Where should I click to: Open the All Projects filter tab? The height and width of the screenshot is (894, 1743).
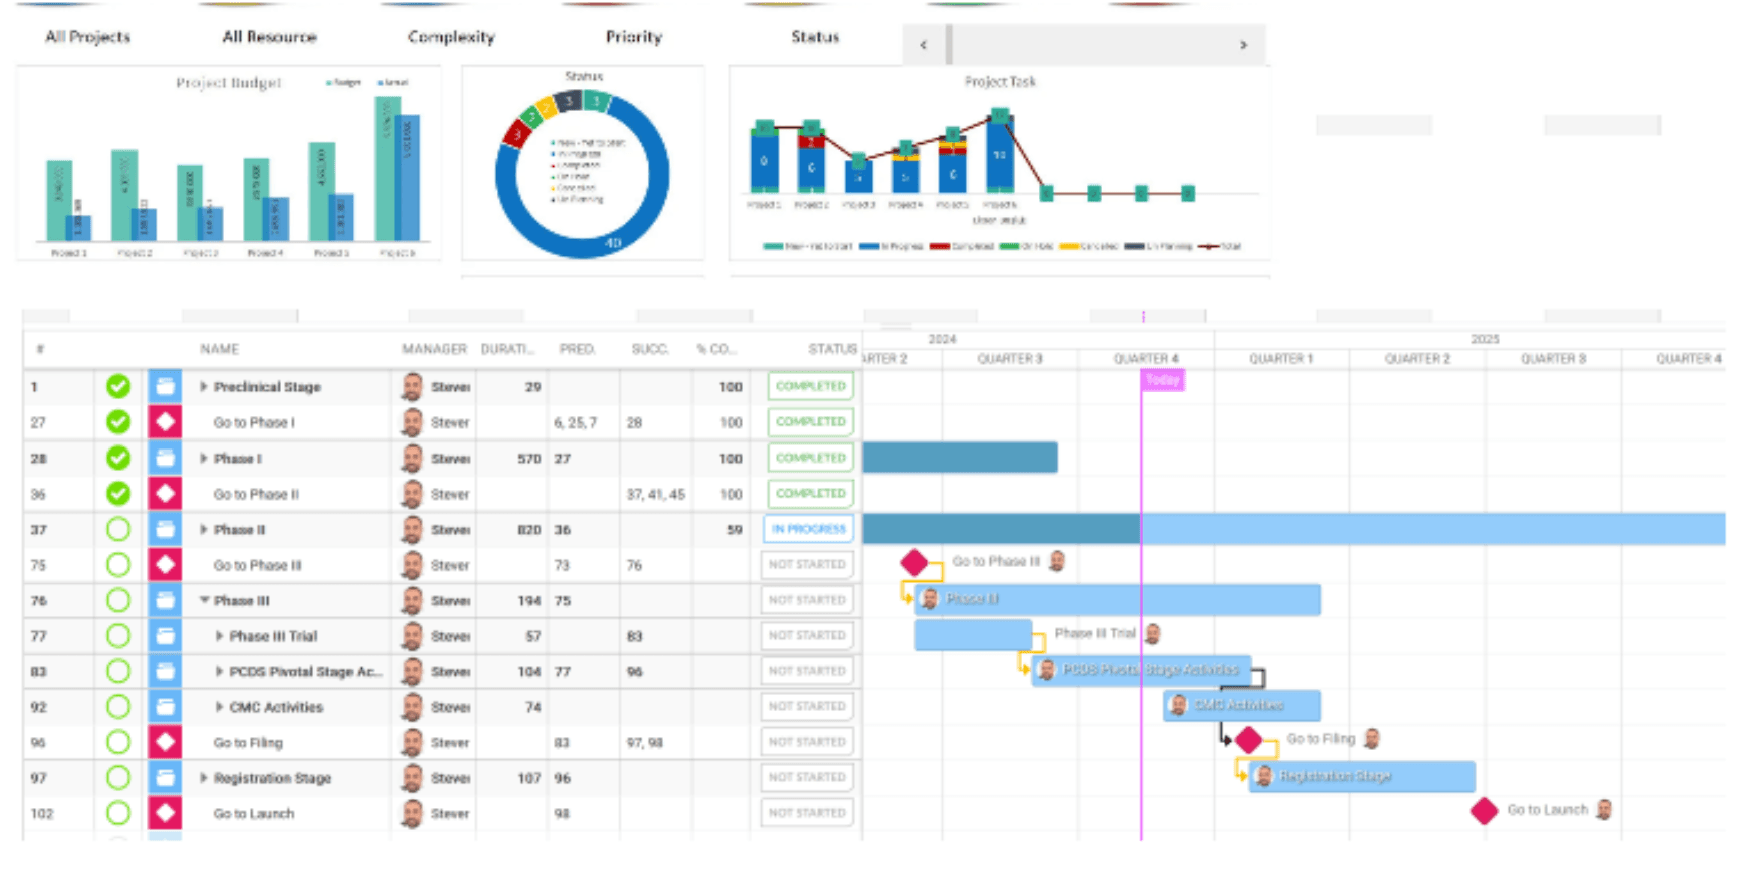click(x=88, y=37)
